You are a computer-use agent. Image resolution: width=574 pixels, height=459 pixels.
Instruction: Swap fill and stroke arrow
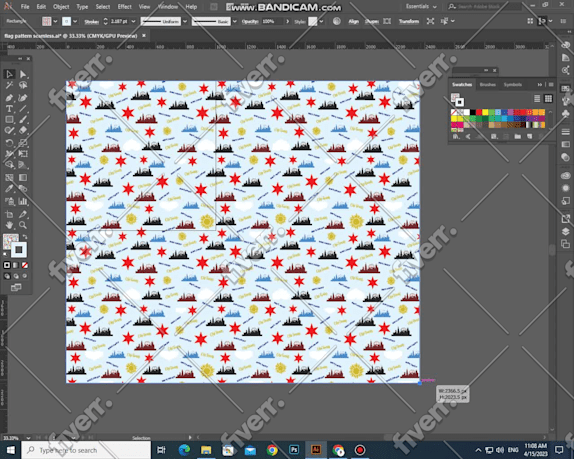click(x=25, y=237)
